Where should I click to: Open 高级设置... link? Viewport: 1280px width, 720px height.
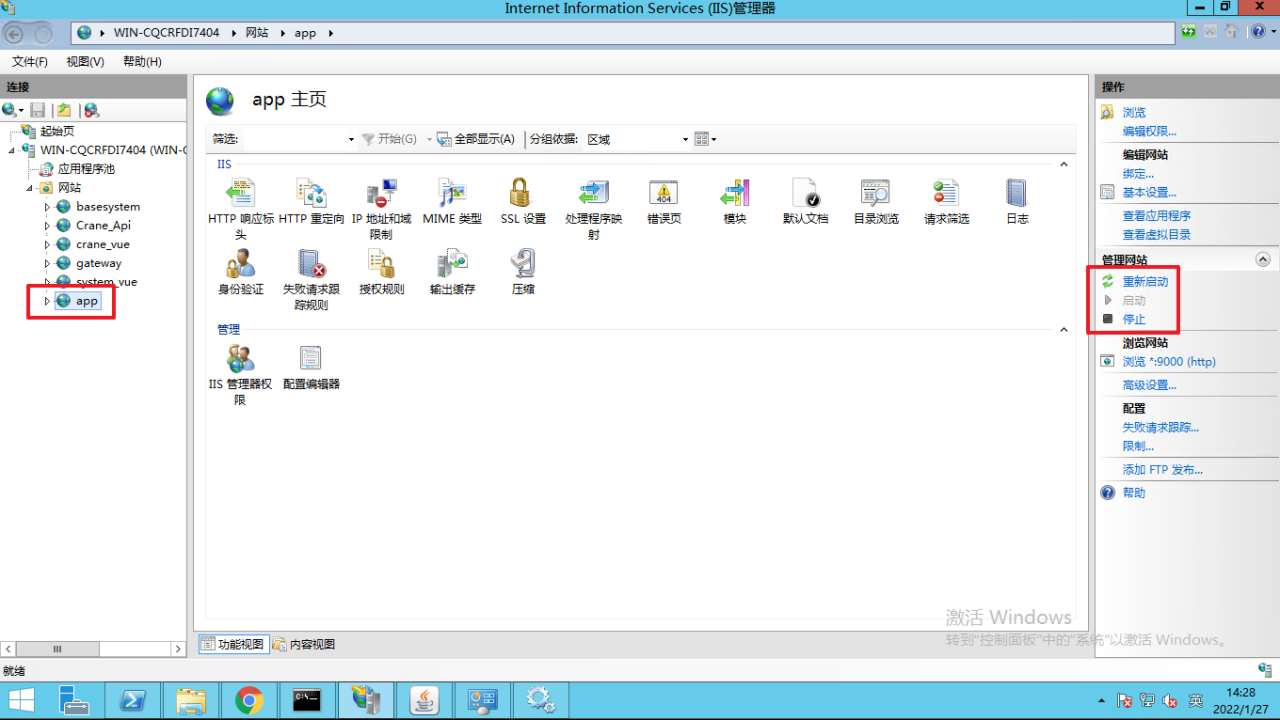[1149, 385]
